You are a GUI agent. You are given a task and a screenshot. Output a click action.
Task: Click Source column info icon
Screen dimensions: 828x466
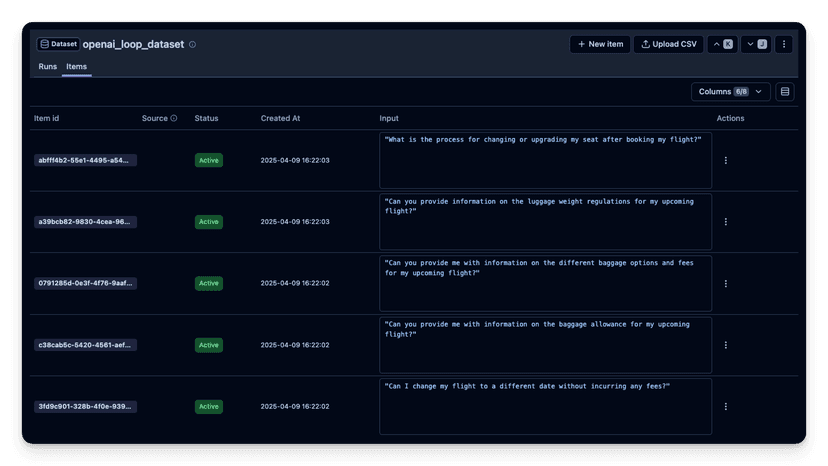coord(174,118)
